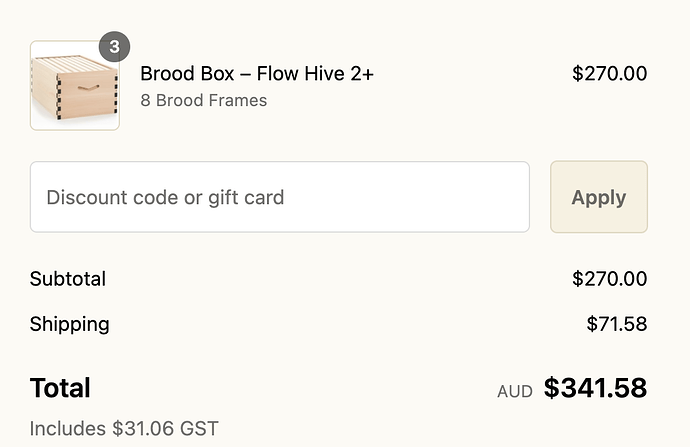This screenshot has width=690, height=447.
Task: Click the Subtotal label
Action: point(68,279)
